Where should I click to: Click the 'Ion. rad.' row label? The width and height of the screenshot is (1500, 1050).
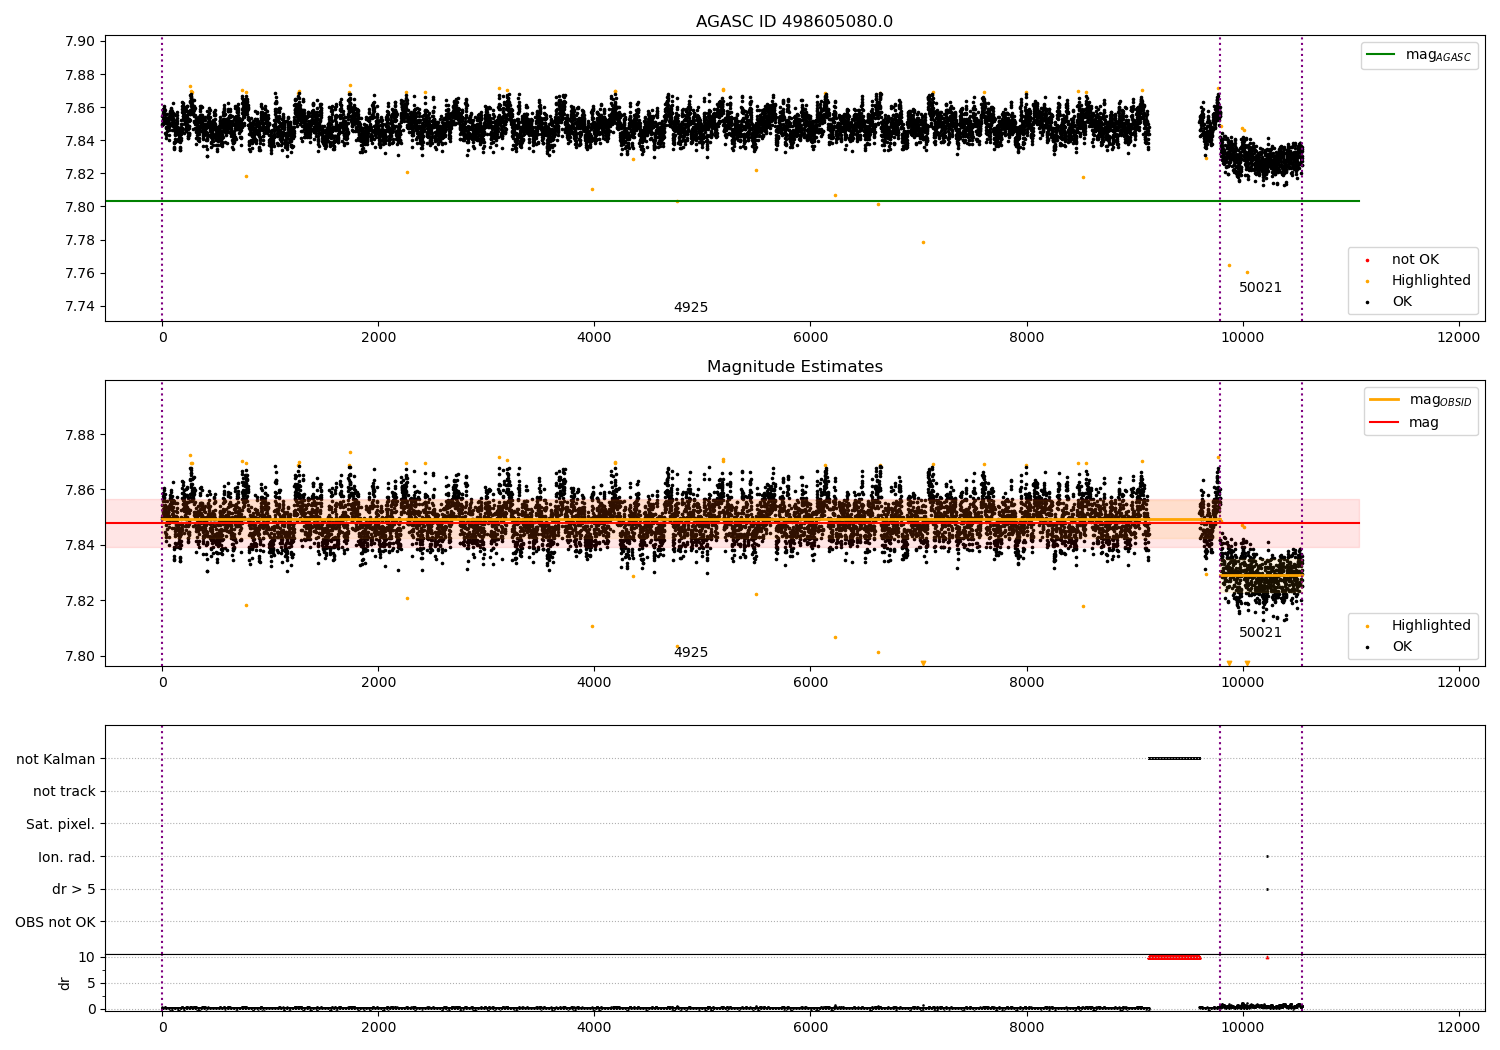pyautogui.click(x=67, y=857)
